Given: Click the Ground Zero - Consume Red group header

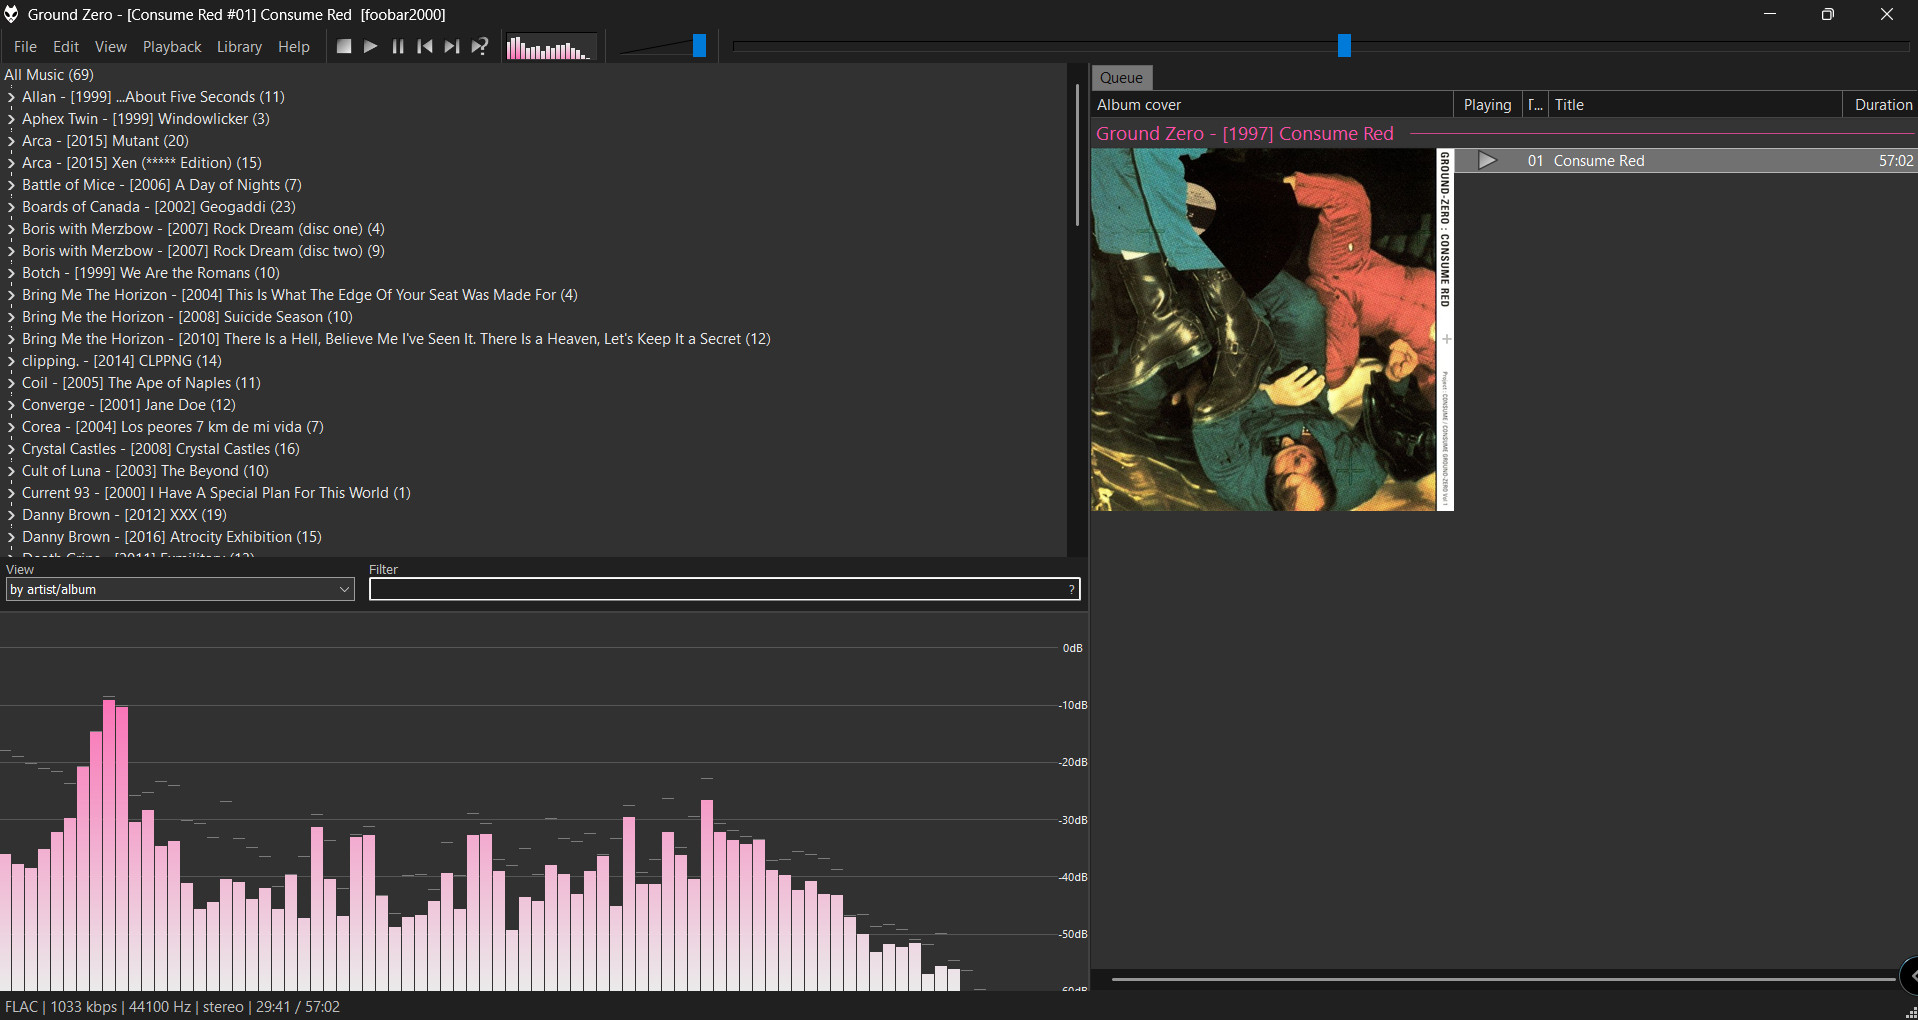Looking at the screenshot, I should click(1244, 134).
